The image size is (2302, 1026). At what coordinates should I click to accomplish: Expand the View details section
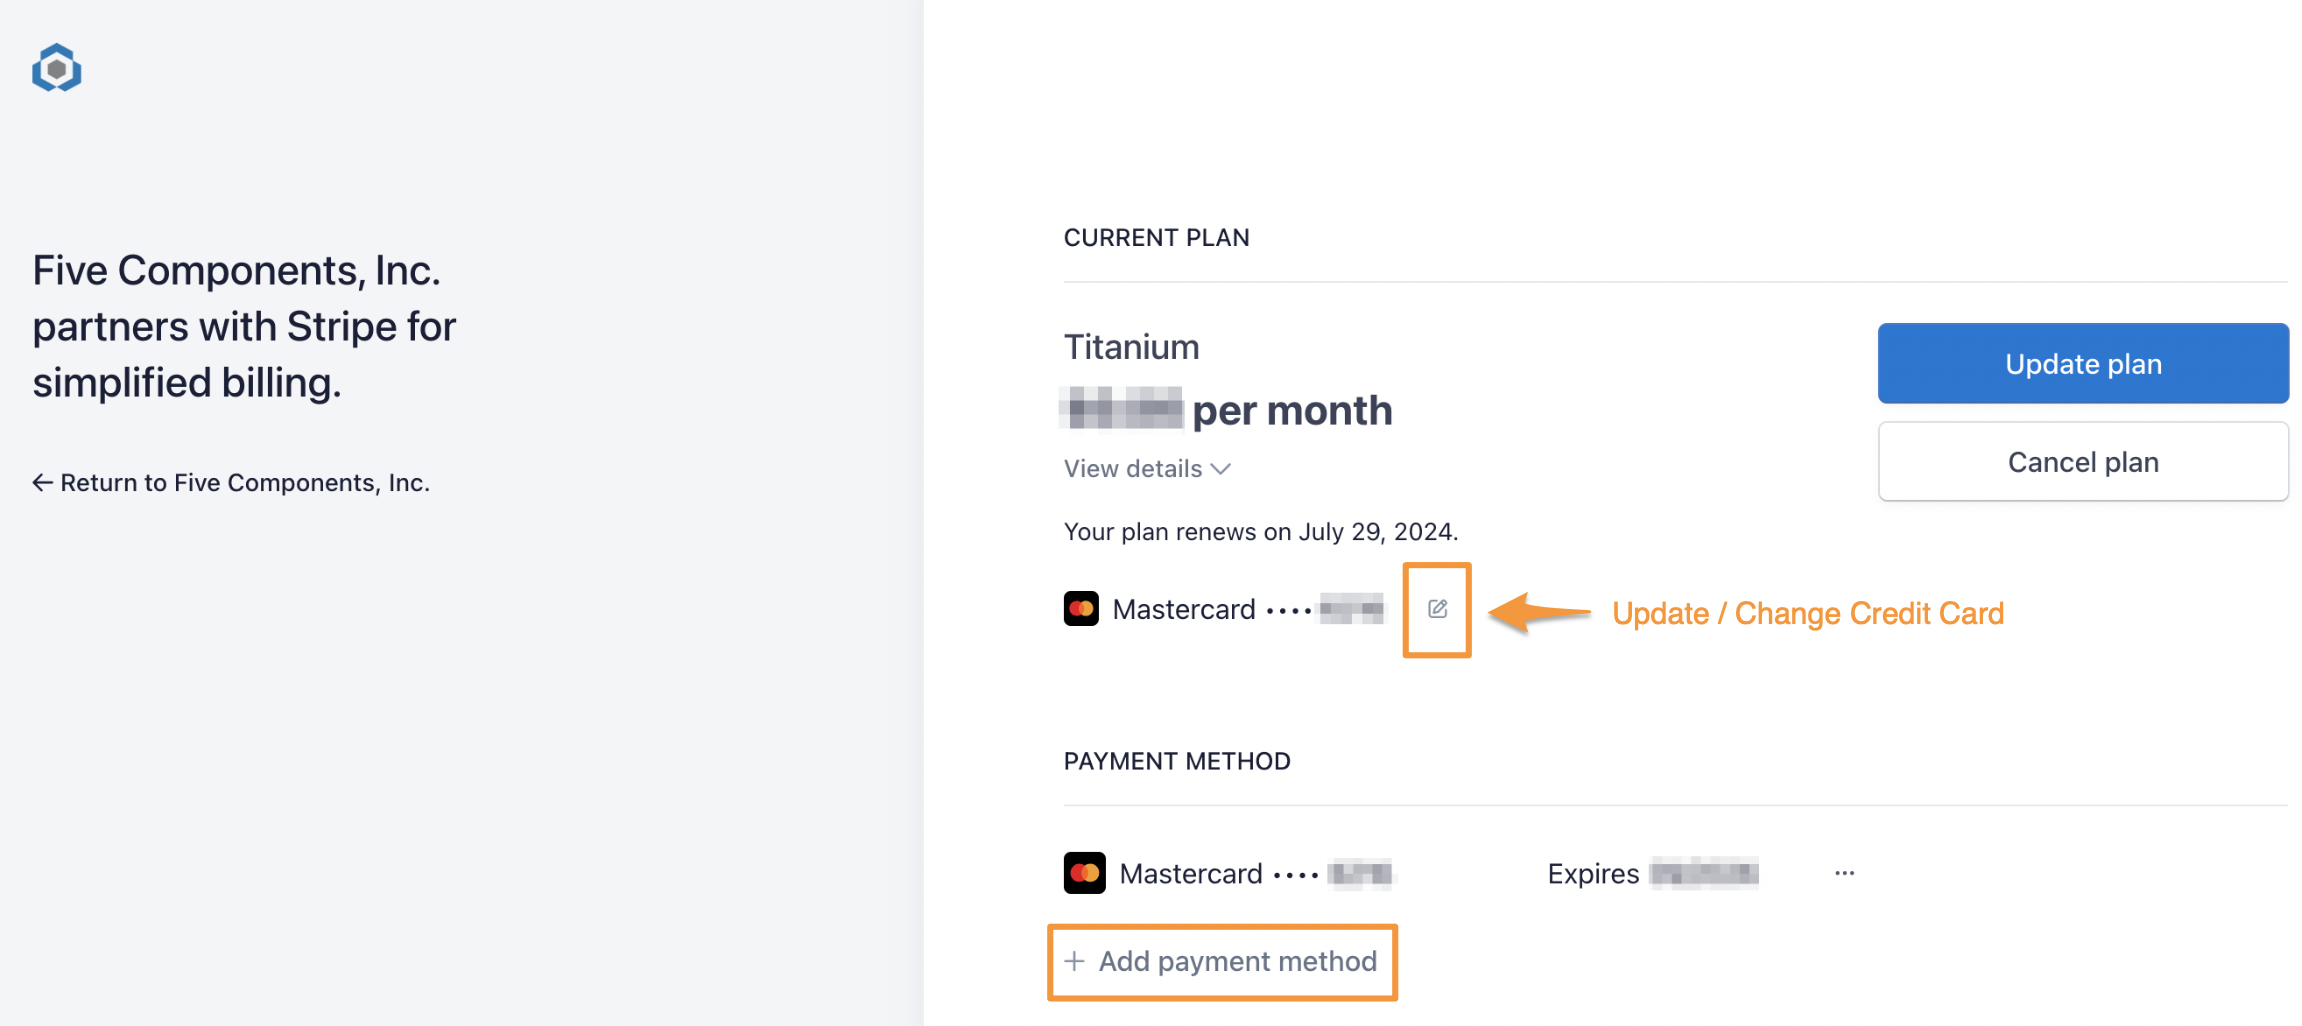click(1133, 469)
